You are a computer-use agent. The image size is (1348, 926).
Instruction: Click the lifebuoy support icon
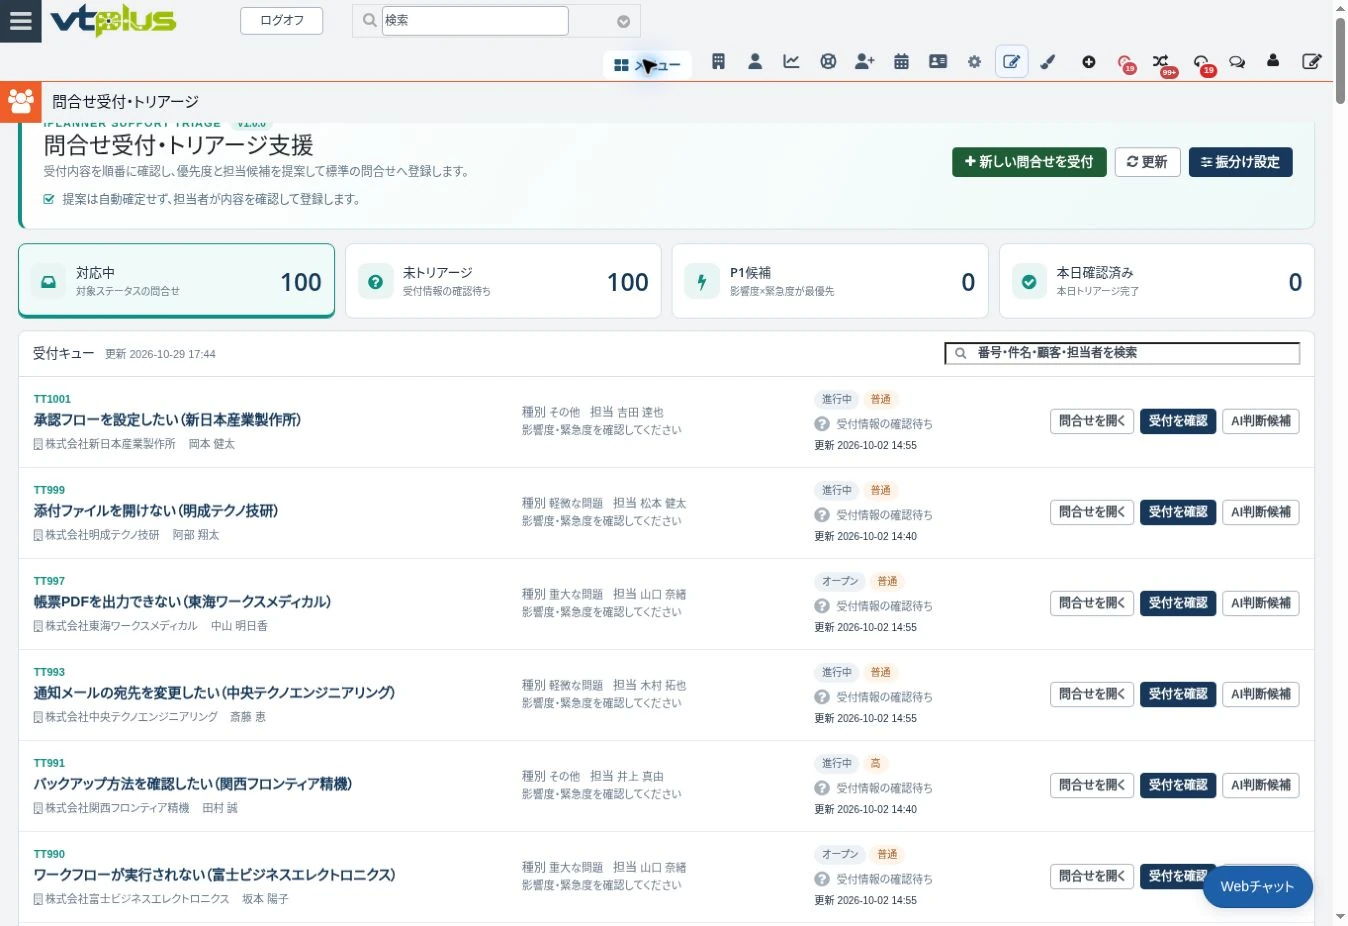(x=828, y=62)
